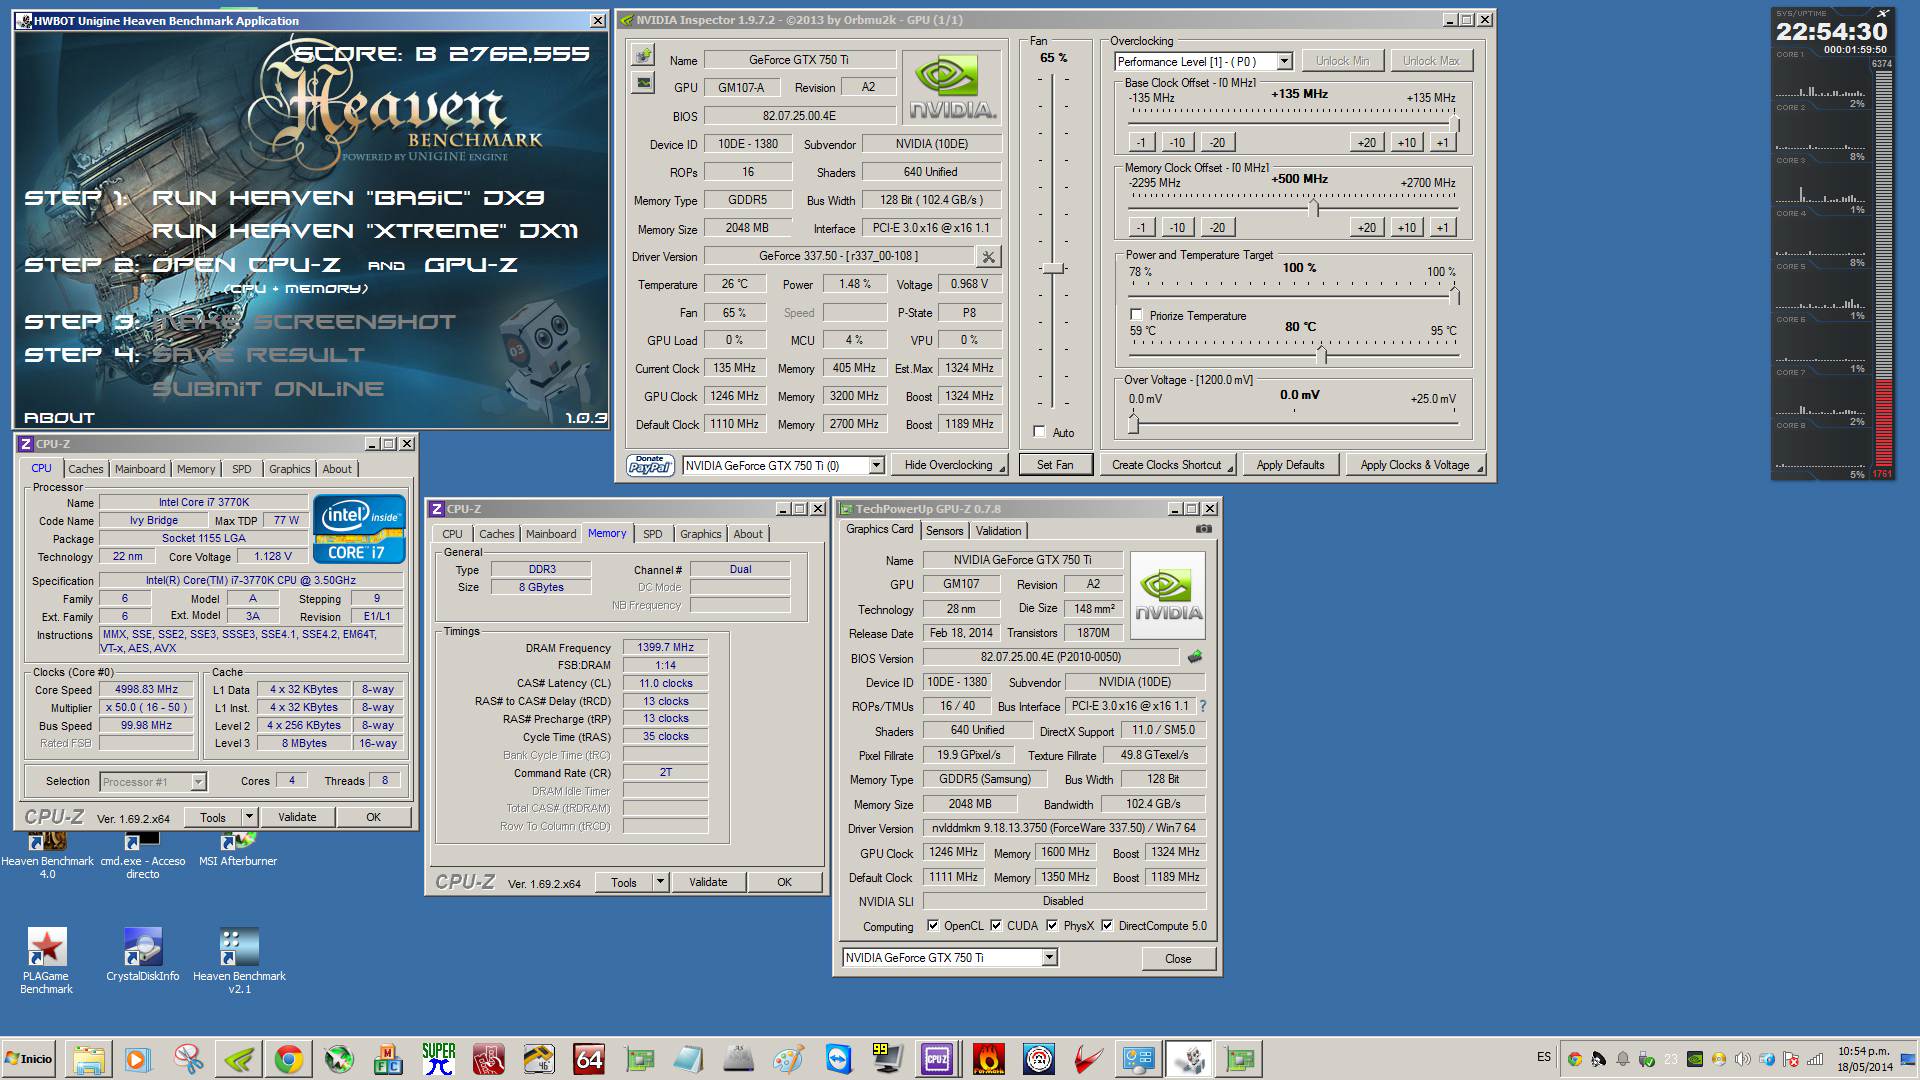Open Heaven Benchmark v2.1 desktop icon
1920x1080 pixels.
(x=239, y=961)
